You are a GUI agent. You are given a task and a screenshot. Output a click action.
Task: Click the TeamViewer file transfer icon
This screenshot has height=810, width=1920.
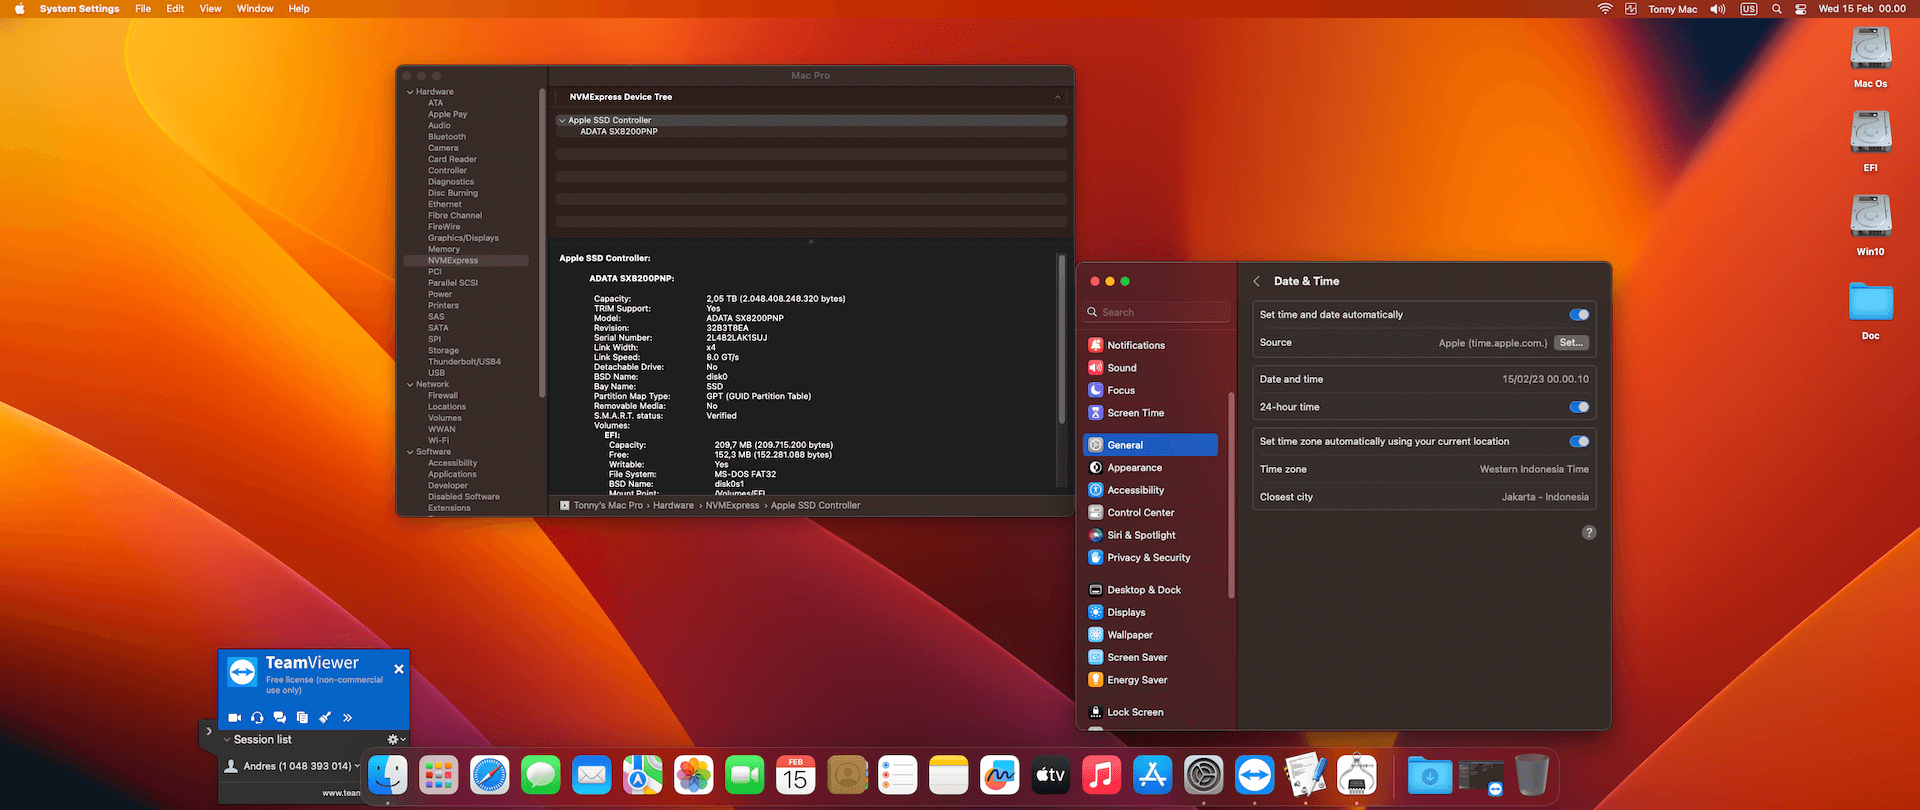pyautogui.click(x=302, y=718)
